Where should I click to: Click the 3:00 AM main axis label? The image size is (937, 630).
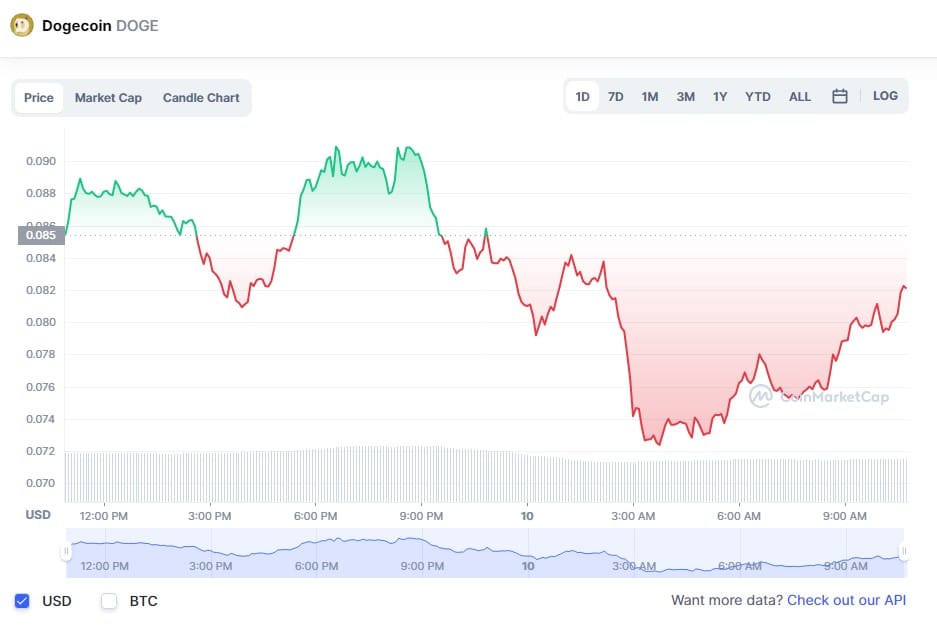[633, 516]
